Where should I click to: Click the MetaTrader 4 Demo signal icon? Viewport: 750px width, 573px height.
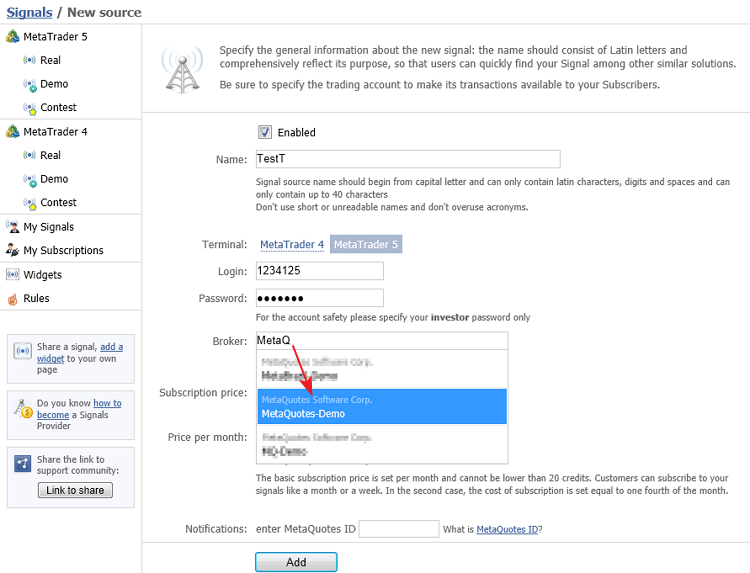pyautogui.click(x=30, y=180)
